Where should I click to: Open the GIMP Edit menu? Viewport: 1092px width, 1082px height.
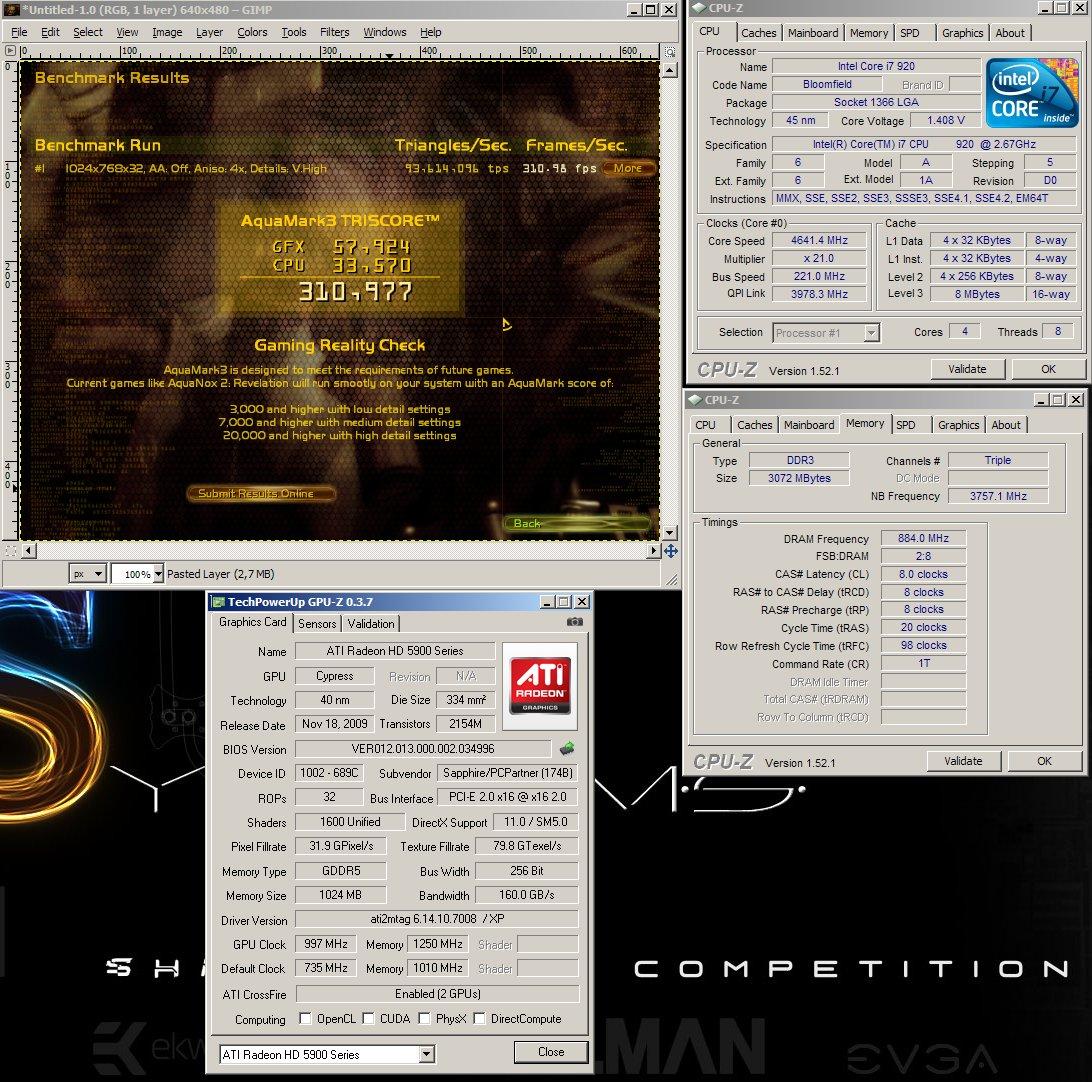[x=50, y=32]
